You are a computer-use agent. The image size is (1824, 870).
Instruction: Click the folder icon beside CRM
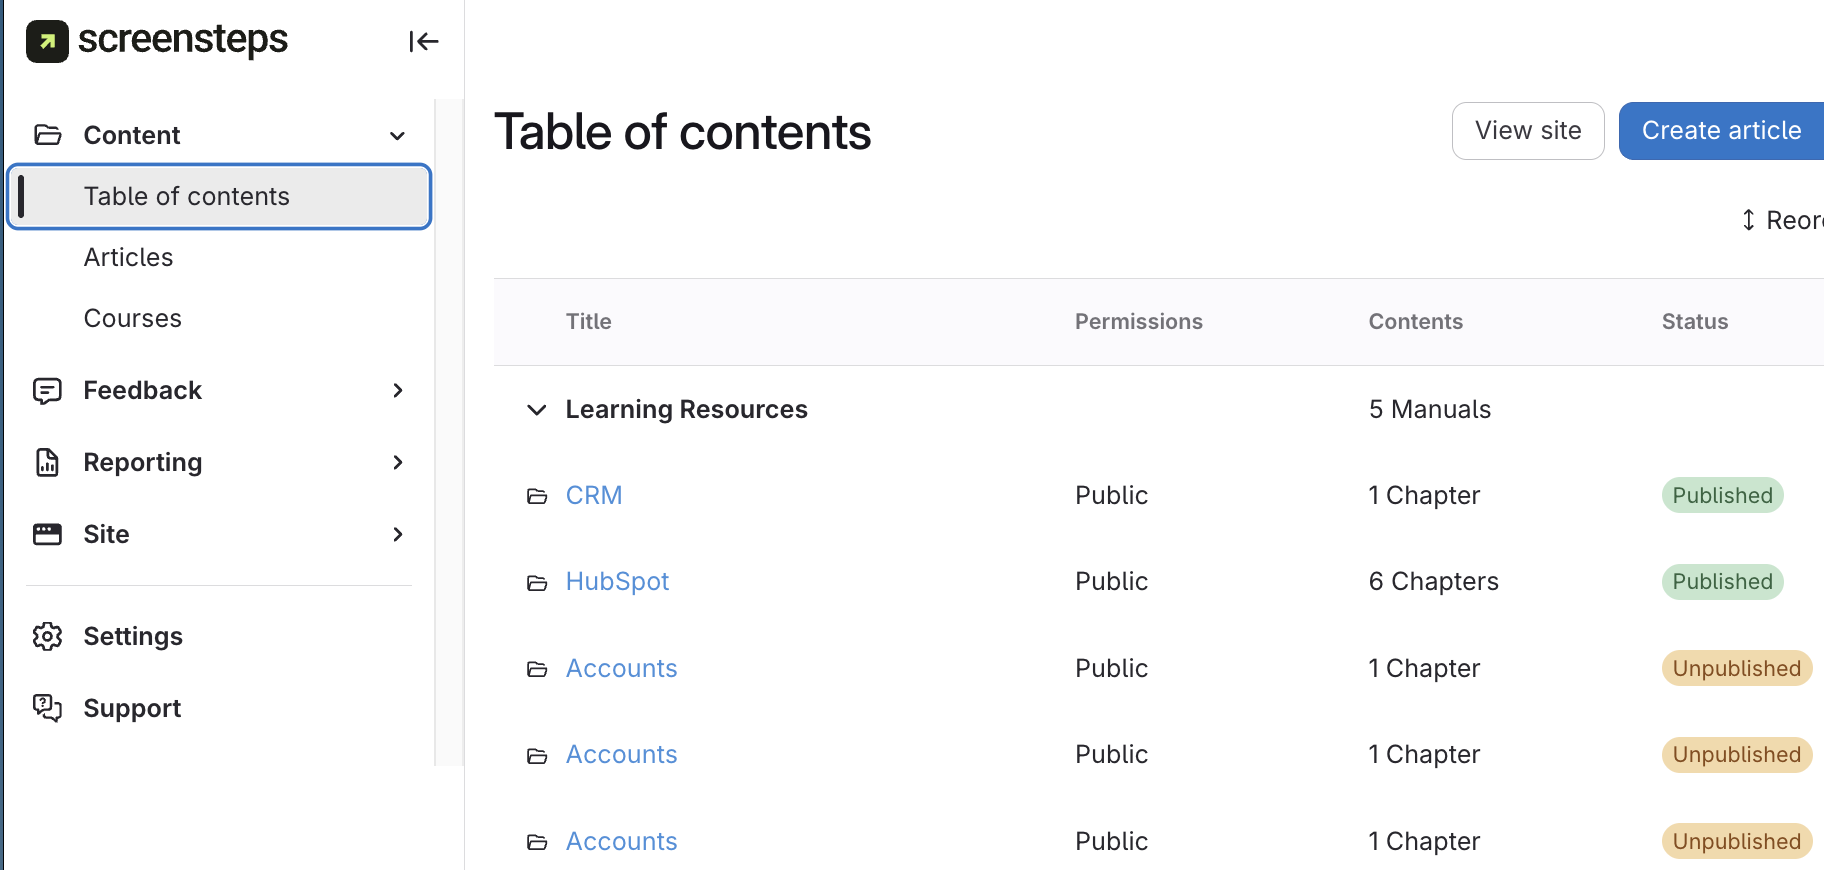point(537,496)
